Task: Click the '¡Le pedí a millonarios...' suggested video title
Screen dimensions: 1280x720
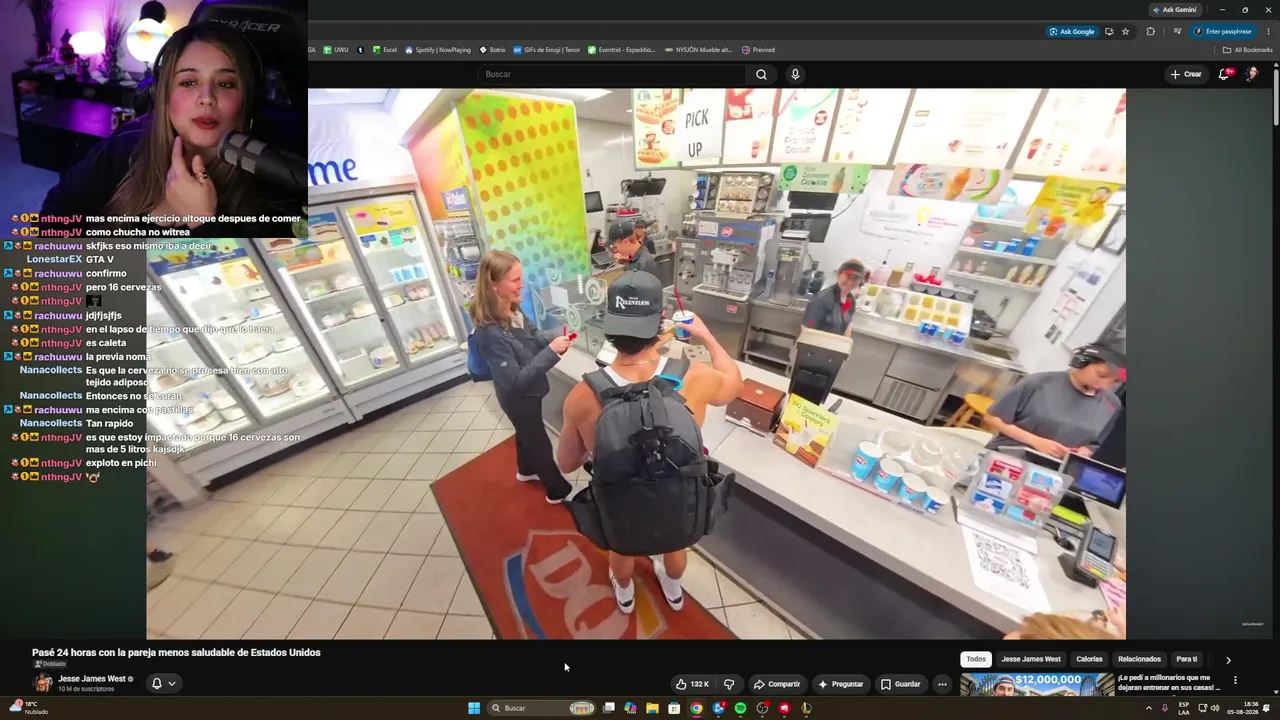Action: tap(1169, 682)
